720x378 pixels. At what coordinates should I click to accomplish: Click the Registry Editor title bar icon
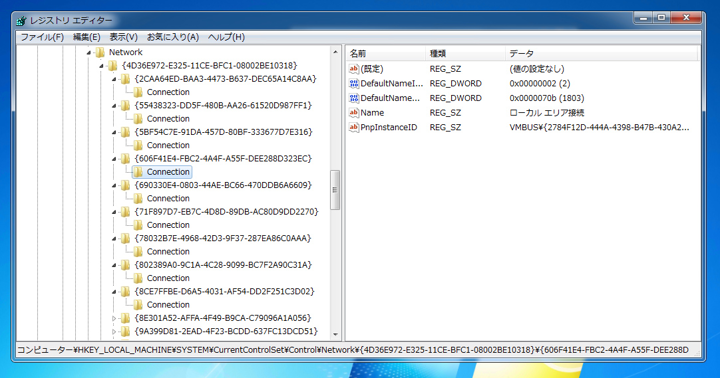(22, 21)
